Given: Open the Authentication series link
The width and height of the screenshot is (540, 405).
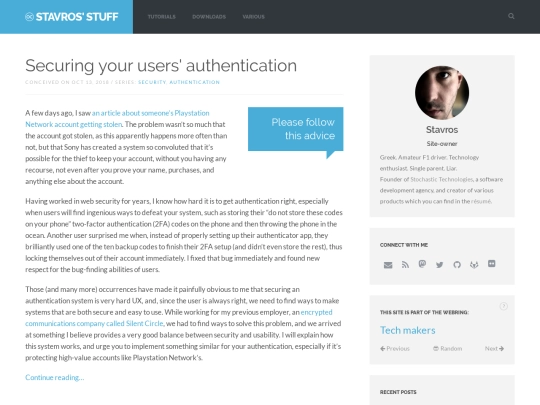Looking at the screenshot, I should (x=195, y=82).
